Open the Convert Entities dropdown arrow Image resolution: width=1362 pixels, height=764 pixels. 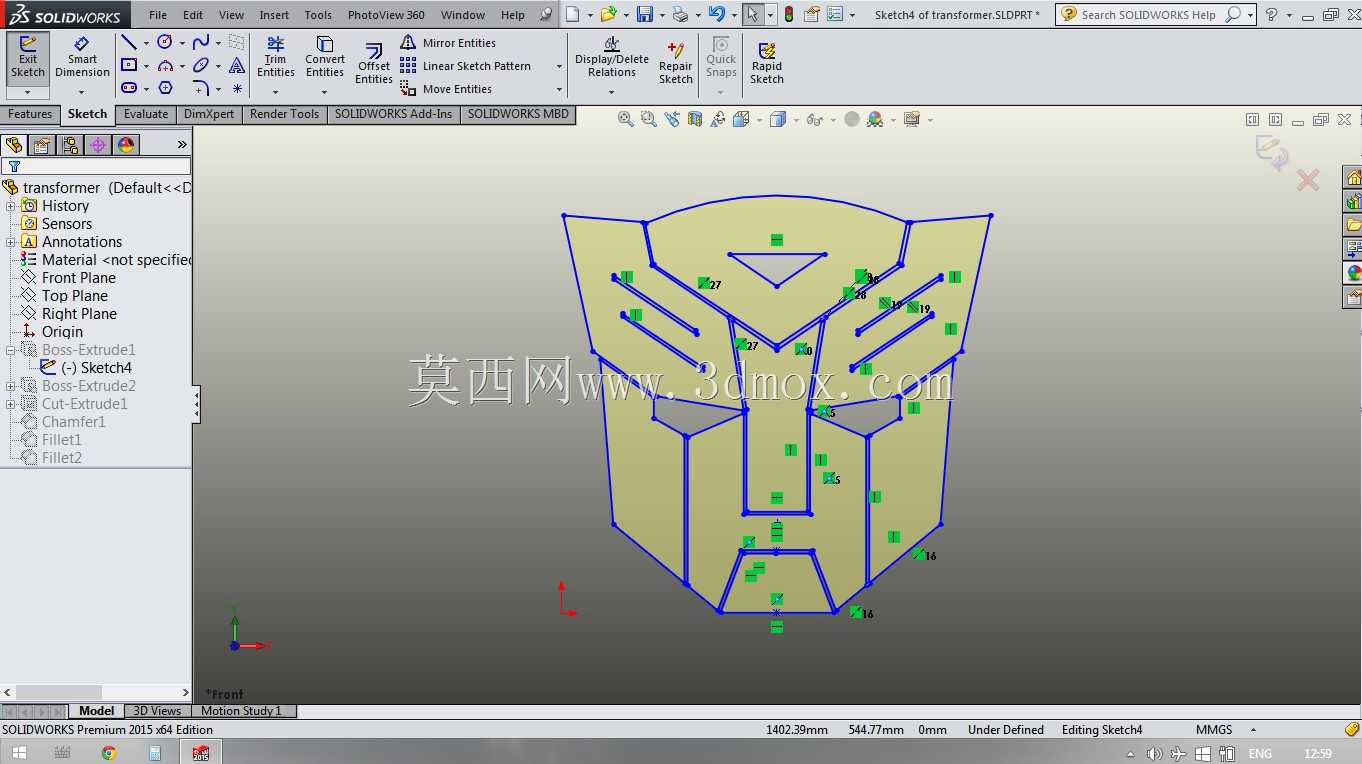click(325, 93)
